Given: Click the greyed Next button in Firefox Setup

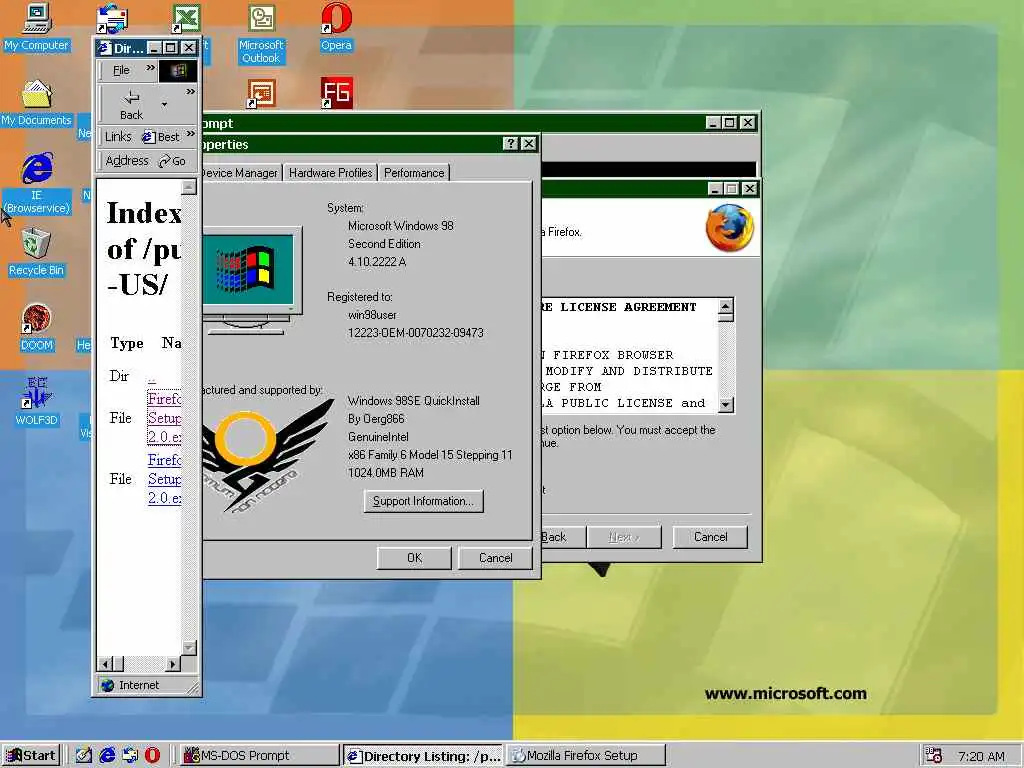Looking at the screenshot, I should point(624,537).
